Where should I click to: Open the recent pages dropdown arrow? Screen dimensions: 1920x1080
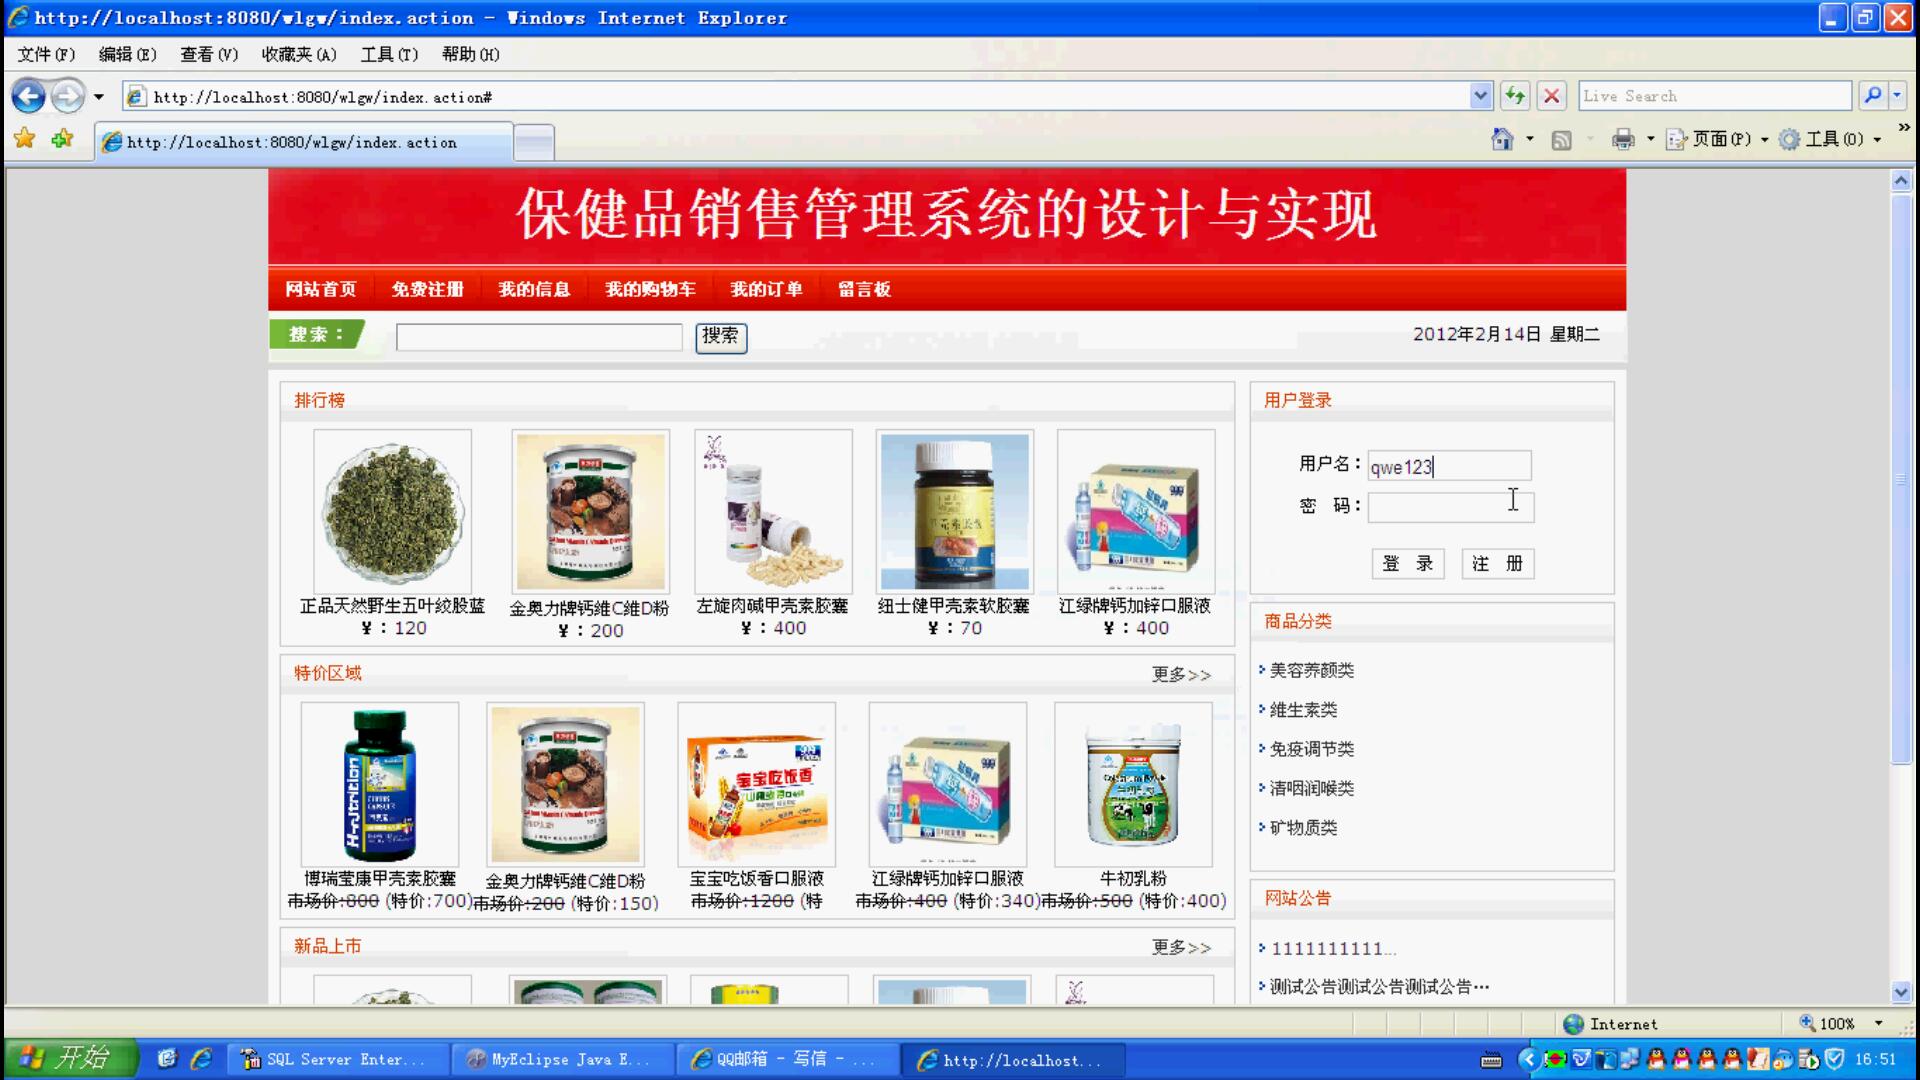click(x=98, y=97)
